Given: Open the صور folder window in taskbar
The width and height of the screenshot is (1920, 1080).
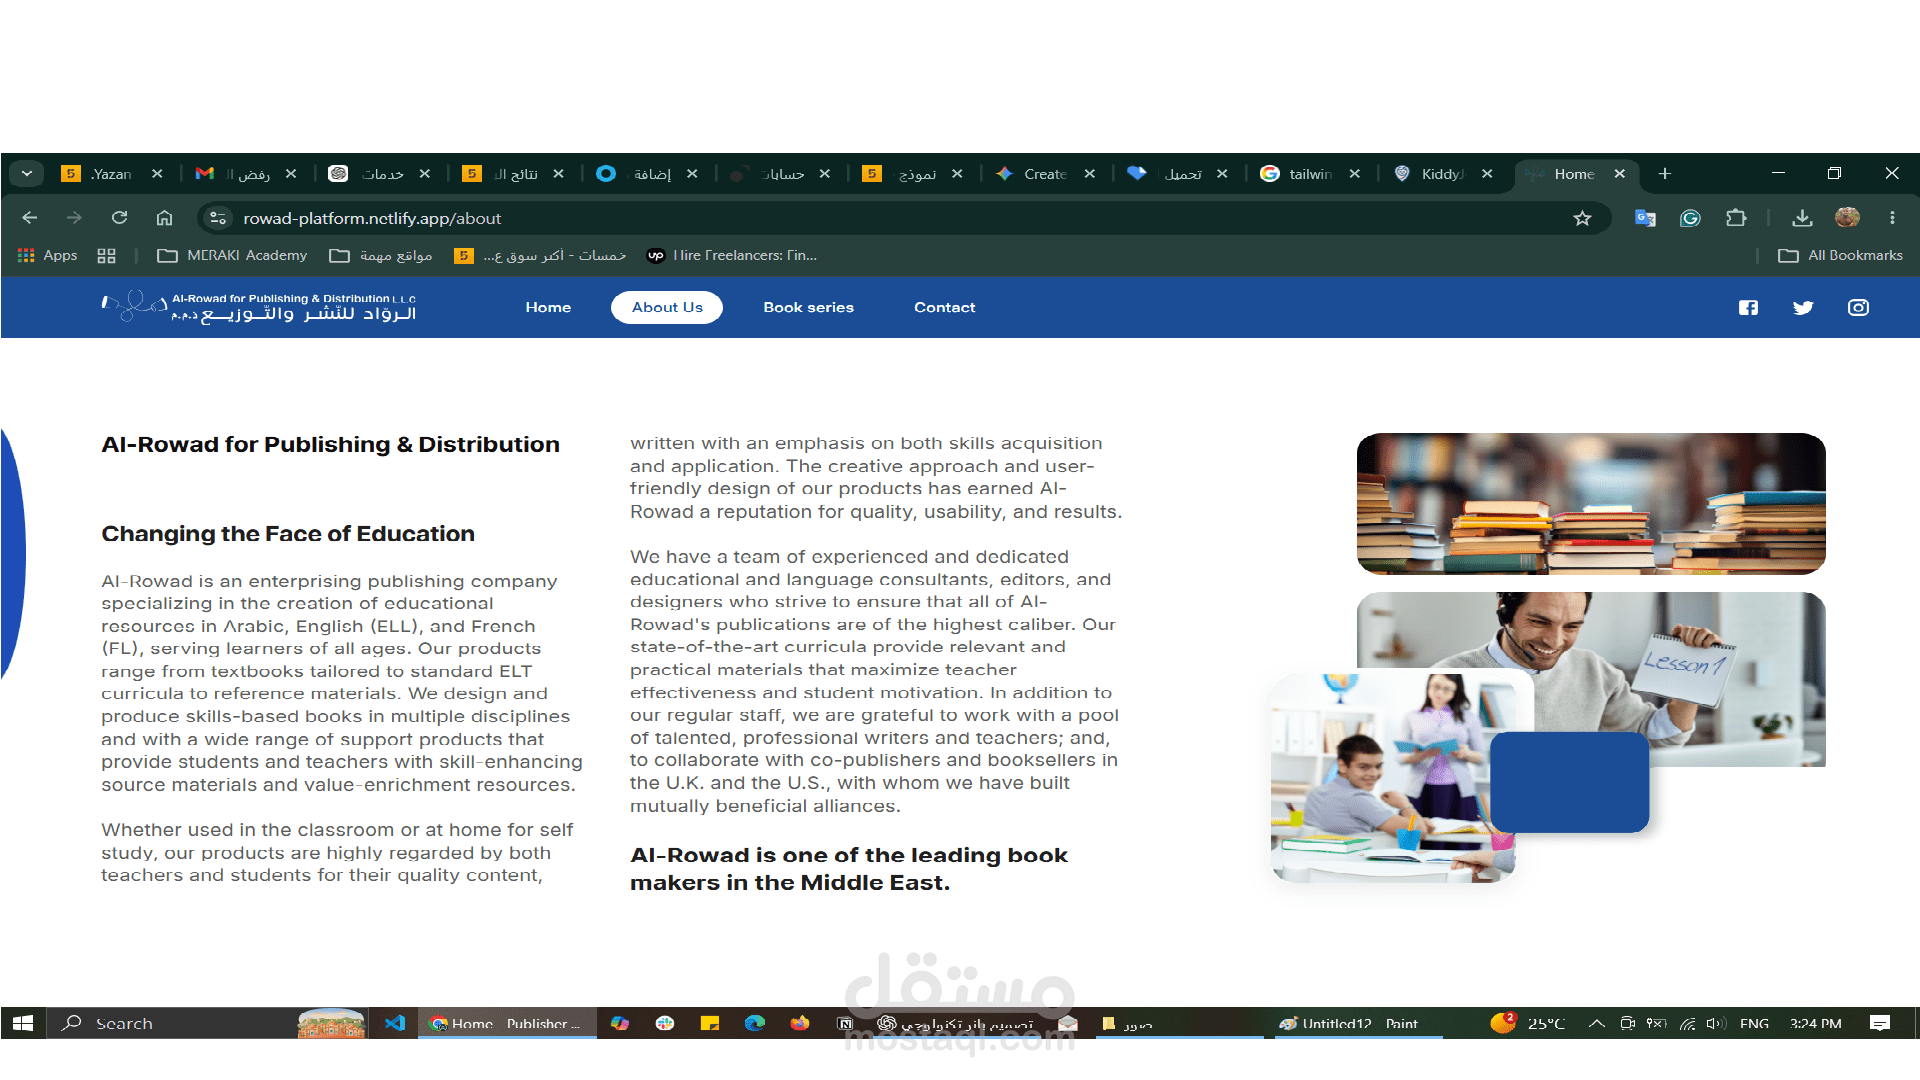Looking at the screenshot, I should pyautogui.click(x=1180, y=1023).
